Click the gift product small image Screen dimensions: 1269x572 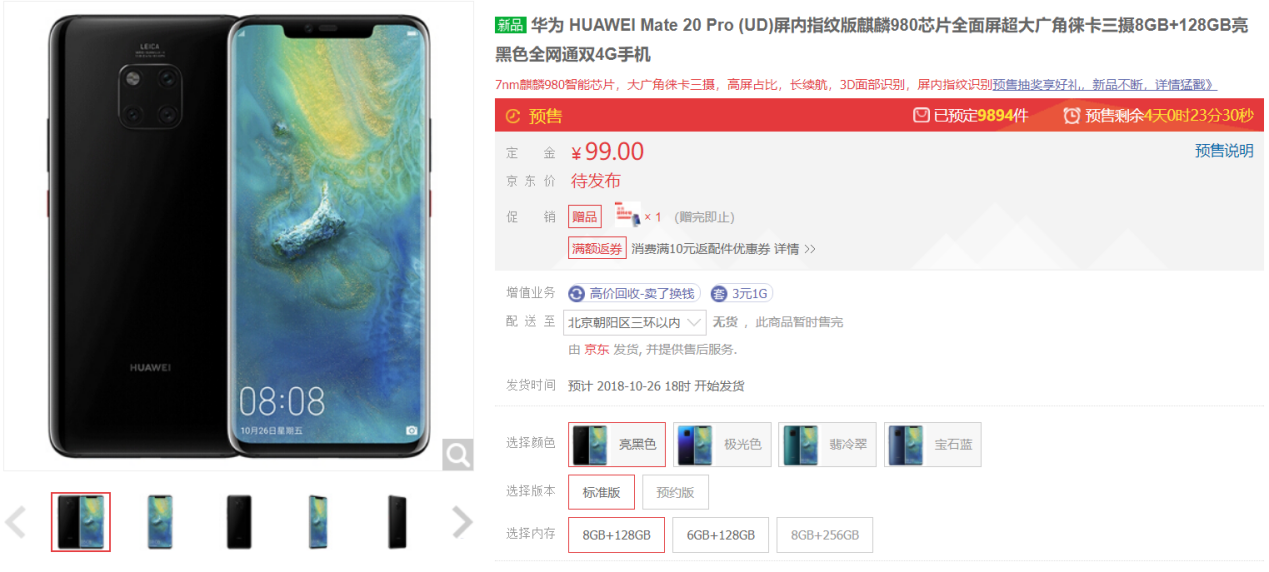(x=627, y=213)
